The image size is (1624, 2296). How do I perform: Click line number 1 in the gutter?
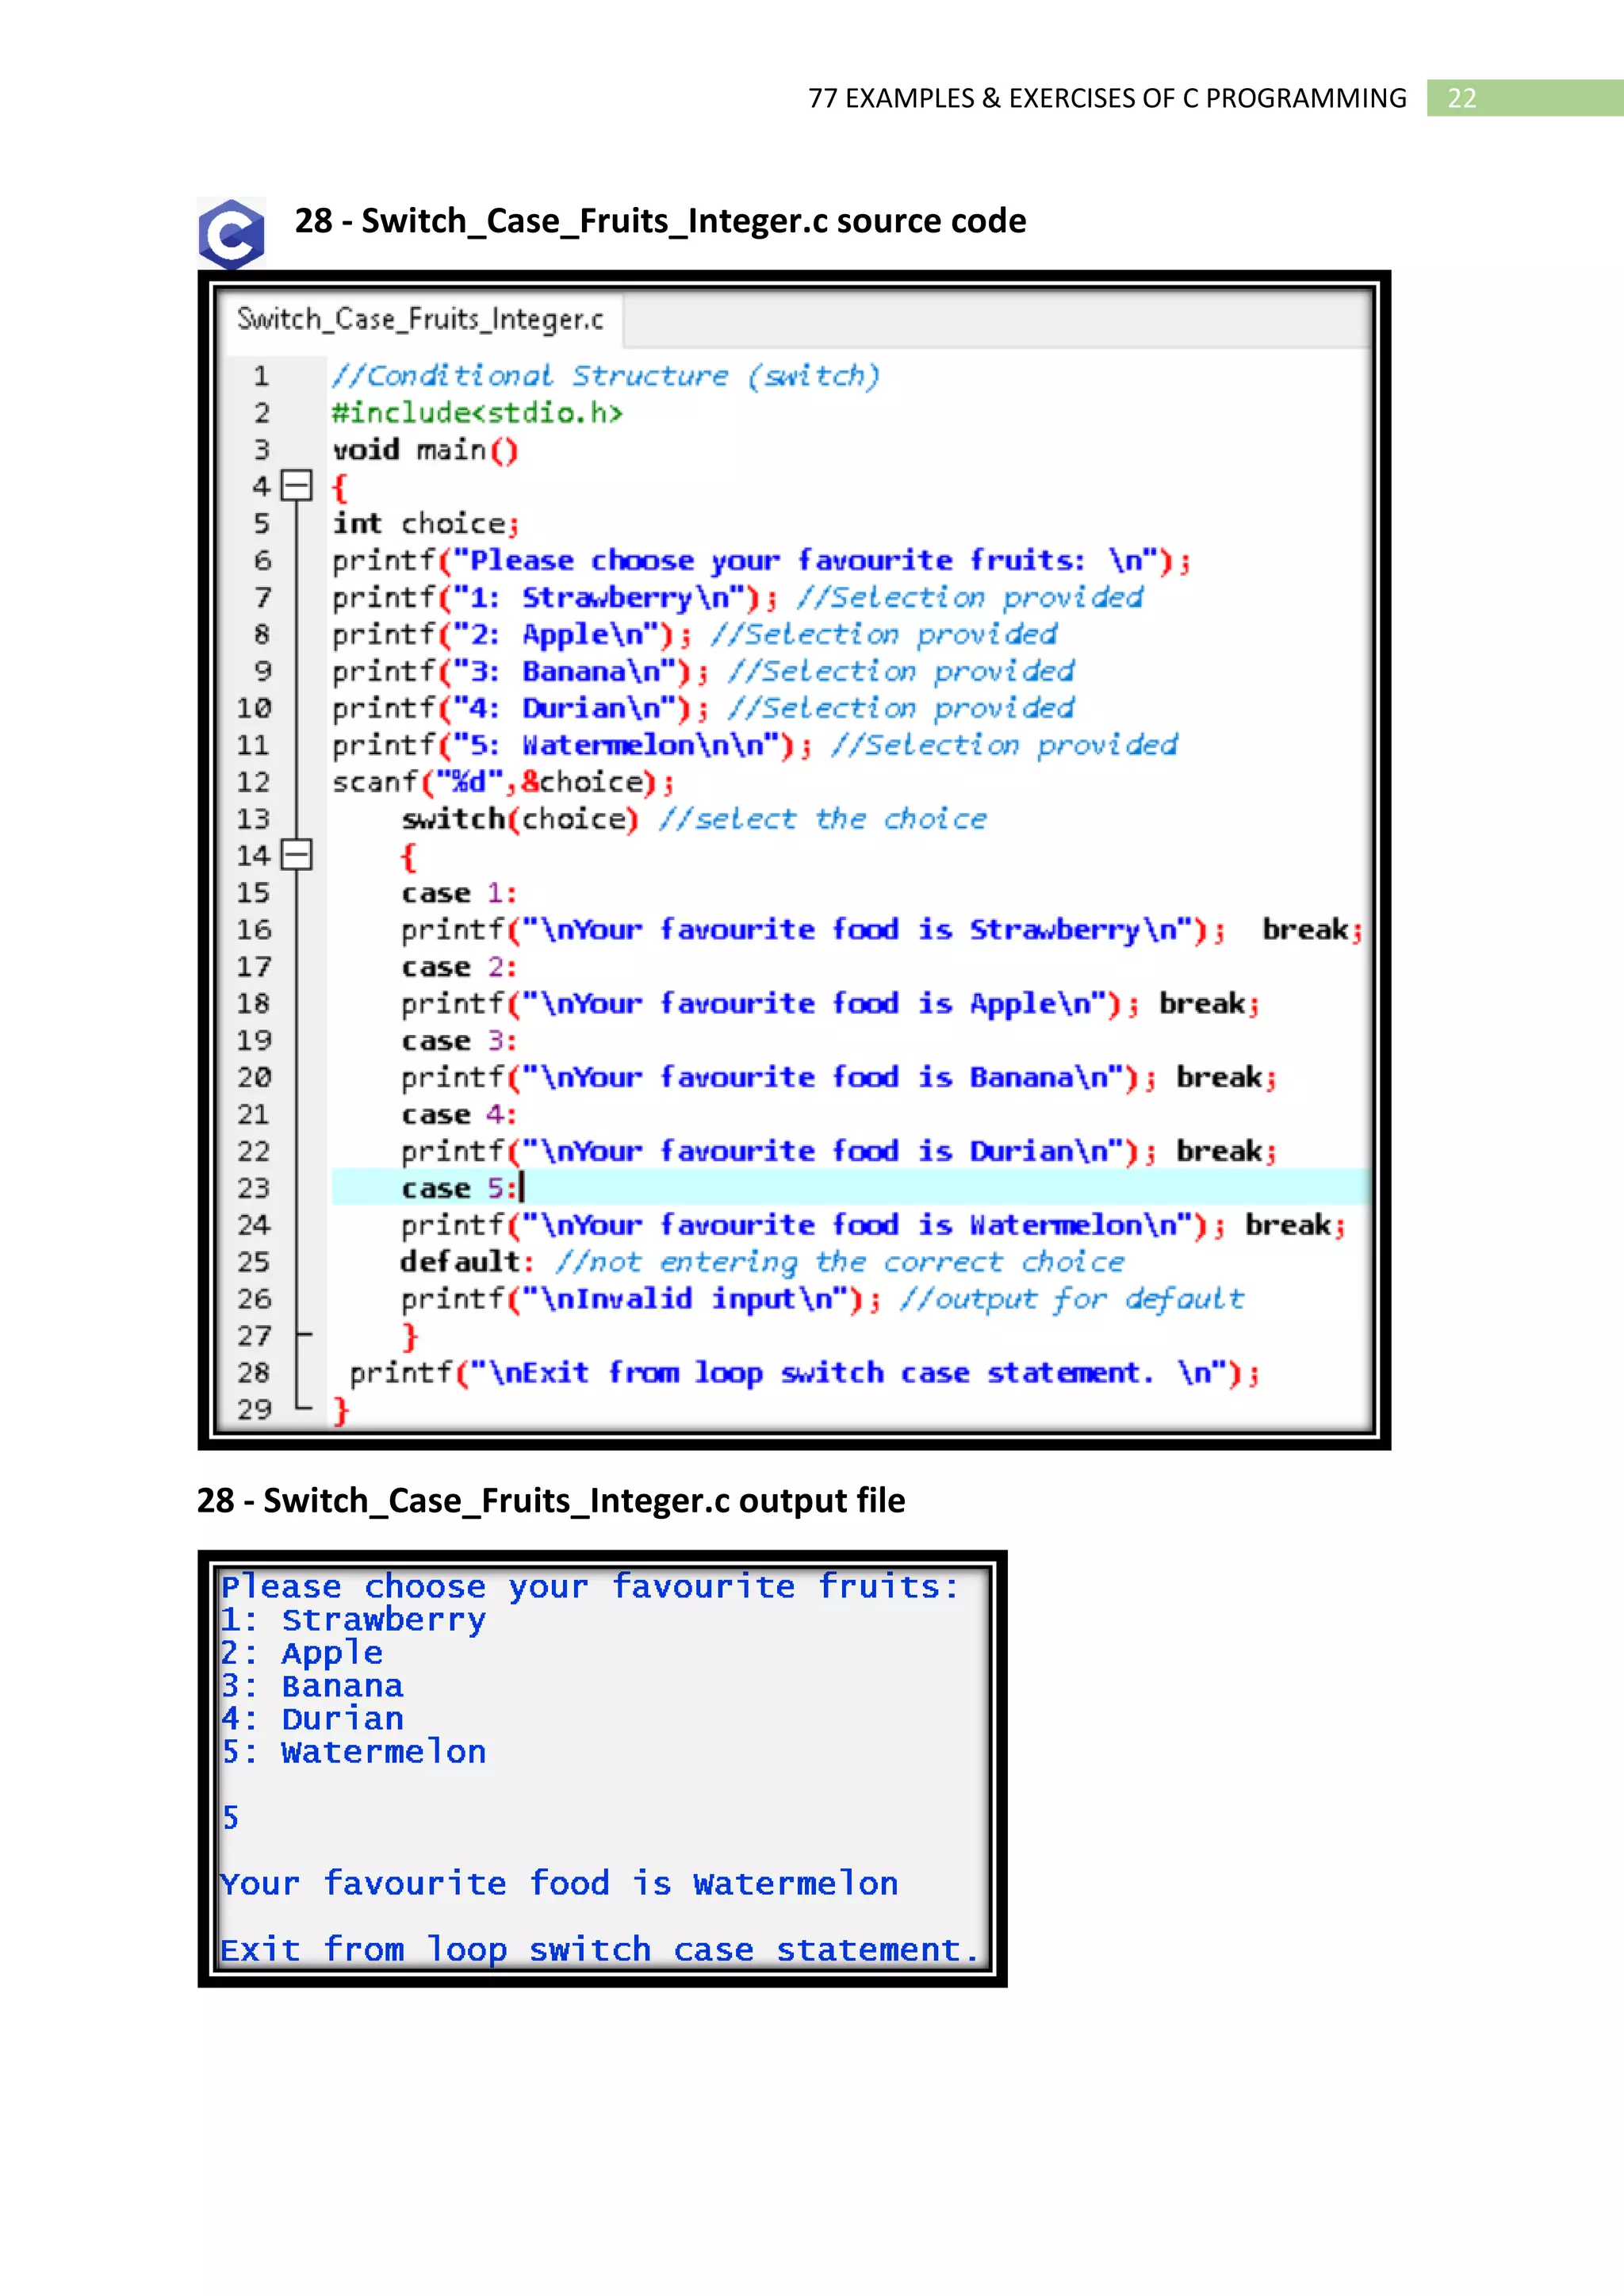pyautogui.click(x=261, y=376)
